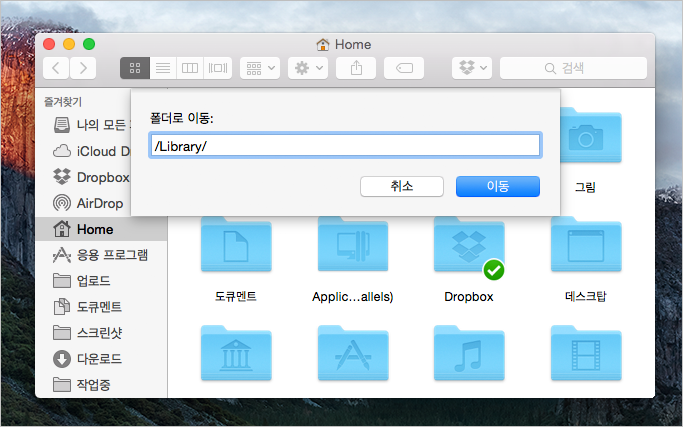683x427 pixels.
Task: Select Home in the sidebar
Action: coord(101,229)
